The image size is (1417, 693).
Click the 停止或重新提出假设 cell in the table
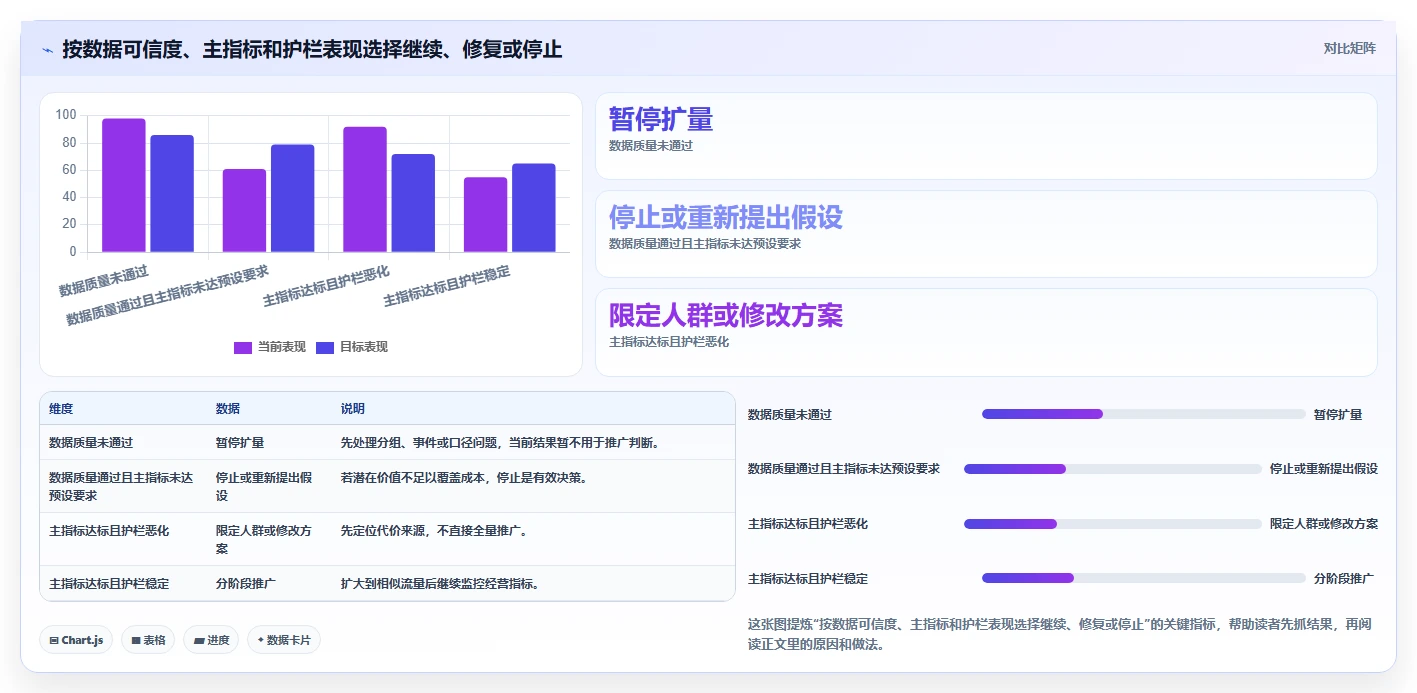(x=264, y=486)
